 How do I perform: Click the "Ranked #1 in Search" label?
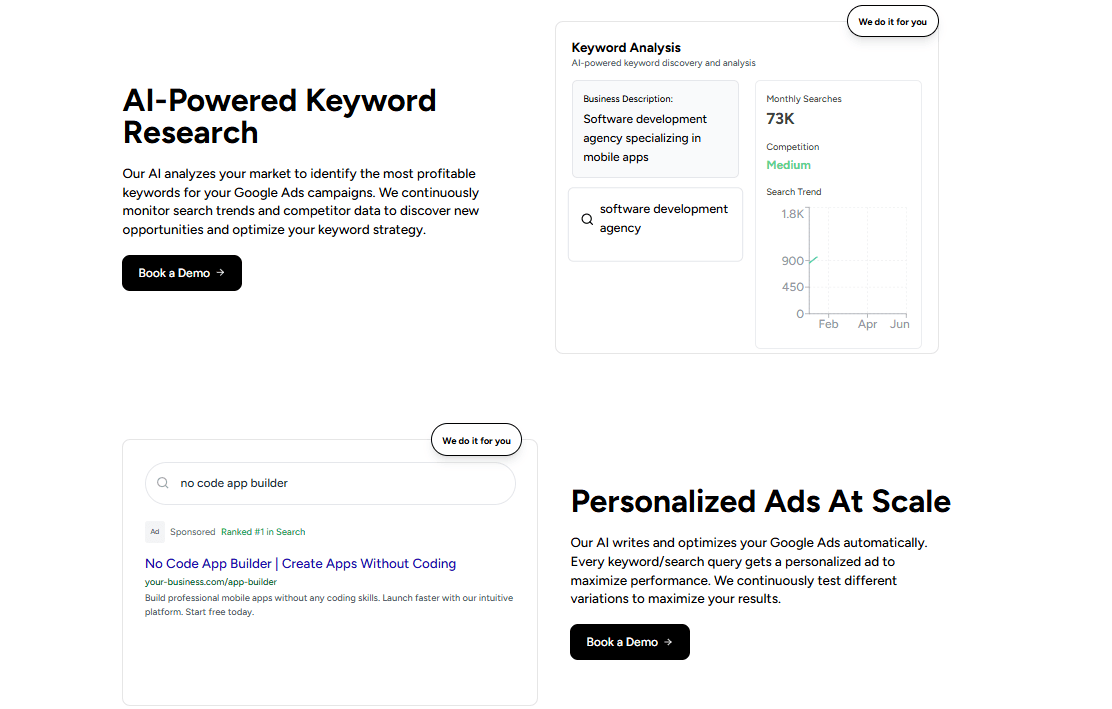coord(263,532)
